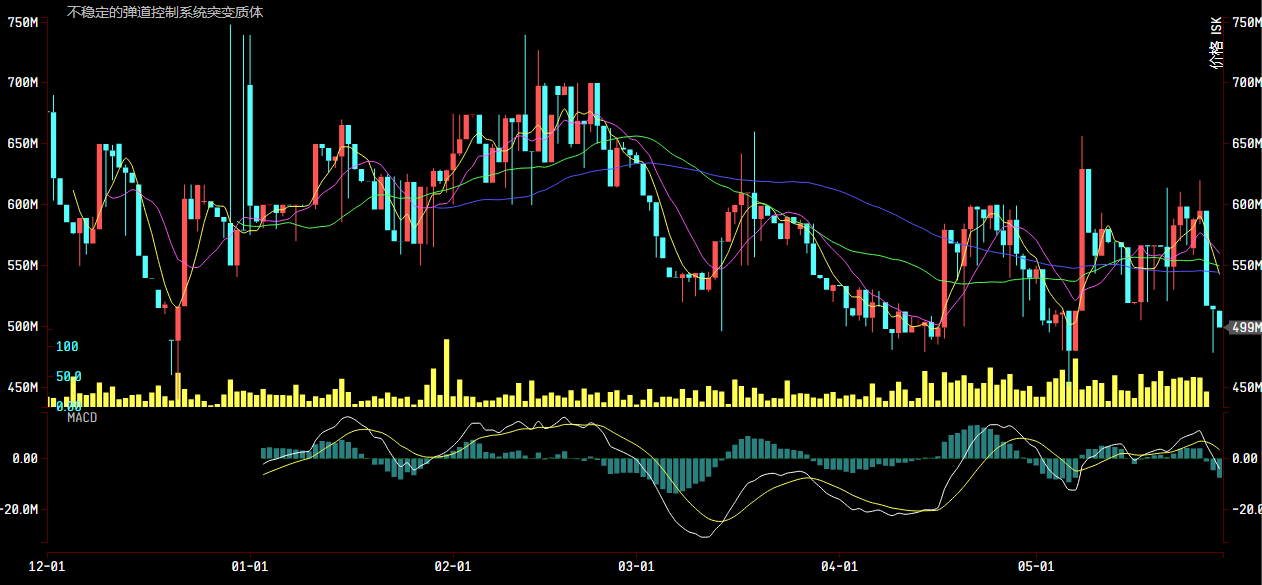Click the 价格 ISK vertical axis title
This screenshot has width=1262, height=585.
(1216, 47)
